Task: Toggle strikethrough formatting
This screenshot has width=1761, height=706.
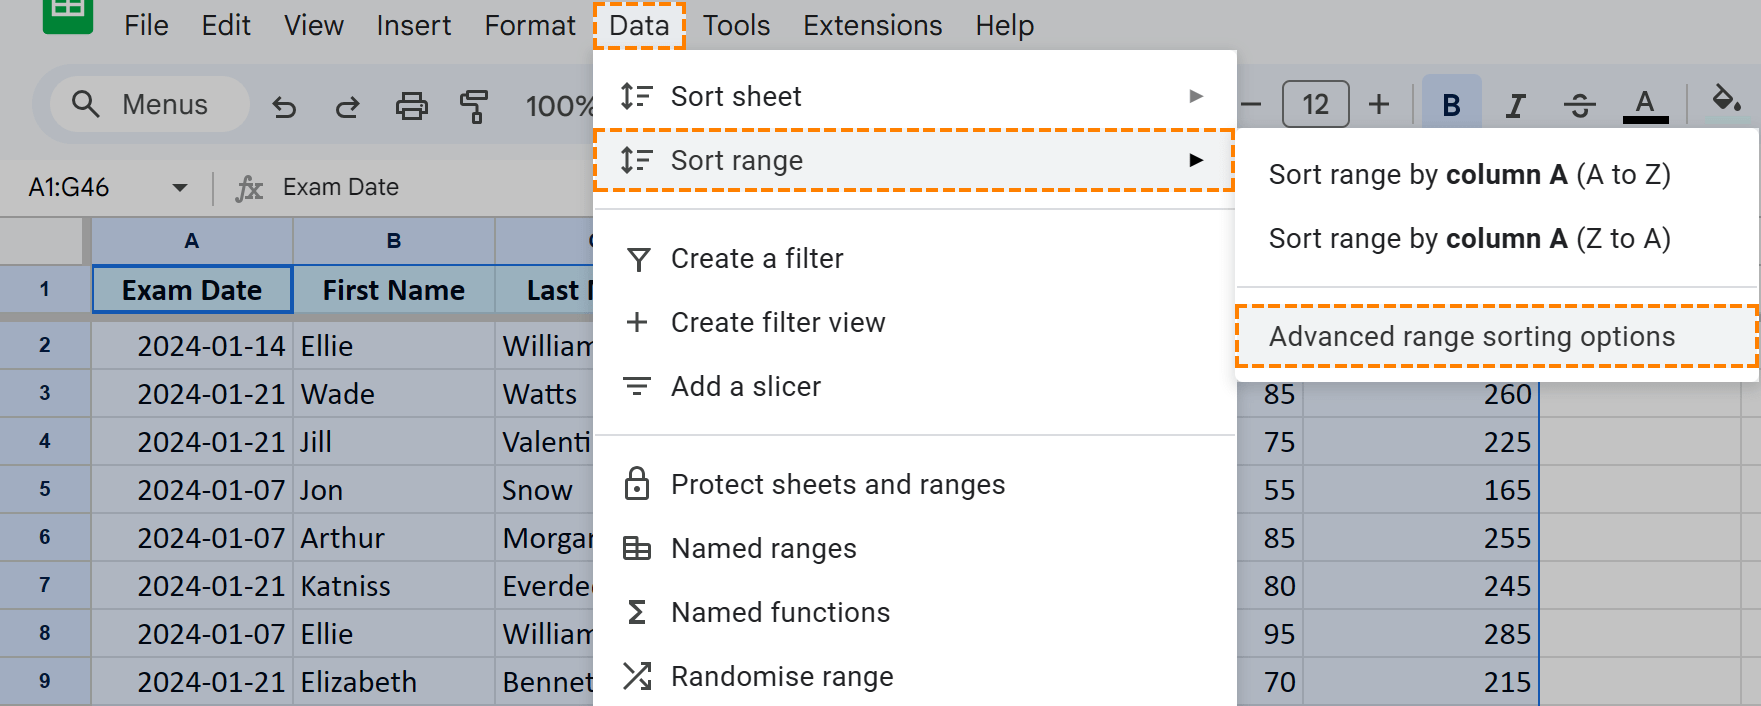Action: click(x=1579, y=105)
